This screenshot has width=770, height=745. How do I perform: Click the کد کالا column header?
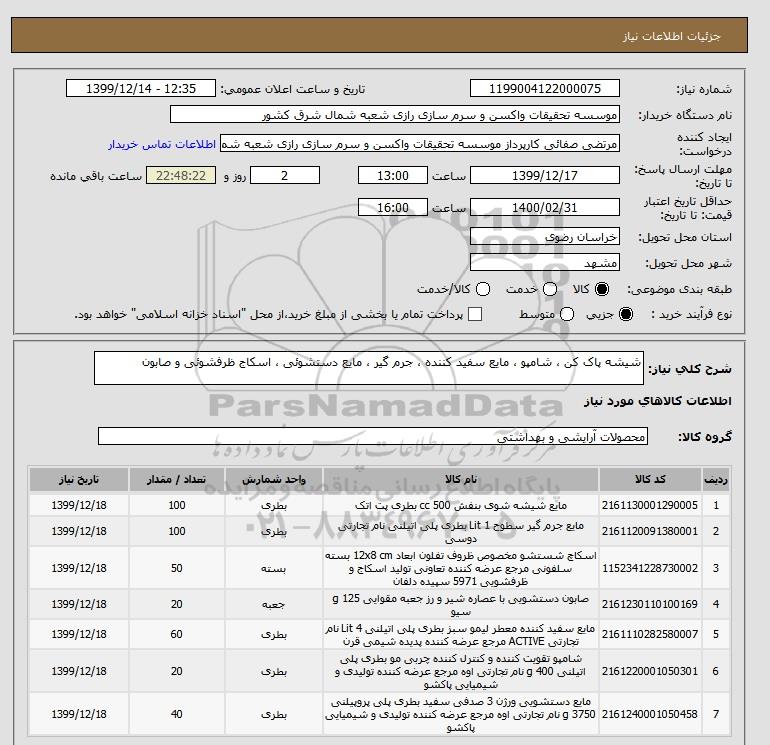click(650, 480)
